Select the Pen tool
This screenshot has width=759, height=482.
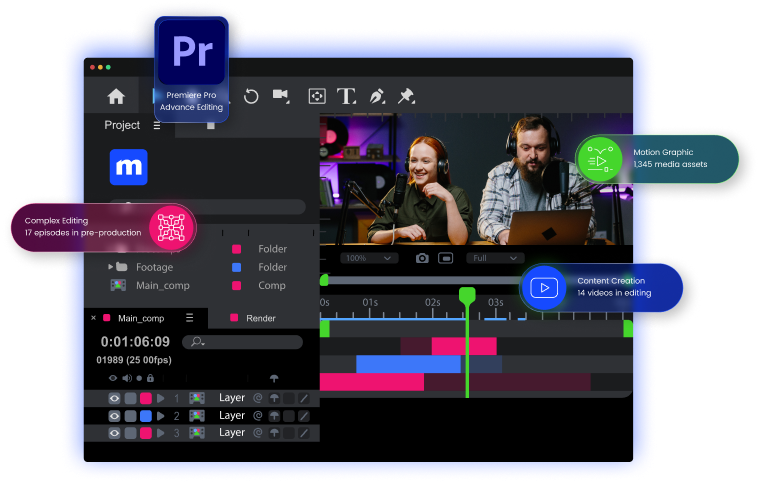click(x=377, y=96)
